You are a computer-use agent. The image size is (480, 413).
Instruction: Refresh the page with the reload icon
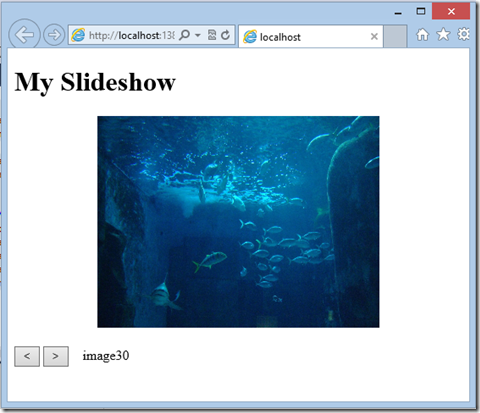point(226,35)
